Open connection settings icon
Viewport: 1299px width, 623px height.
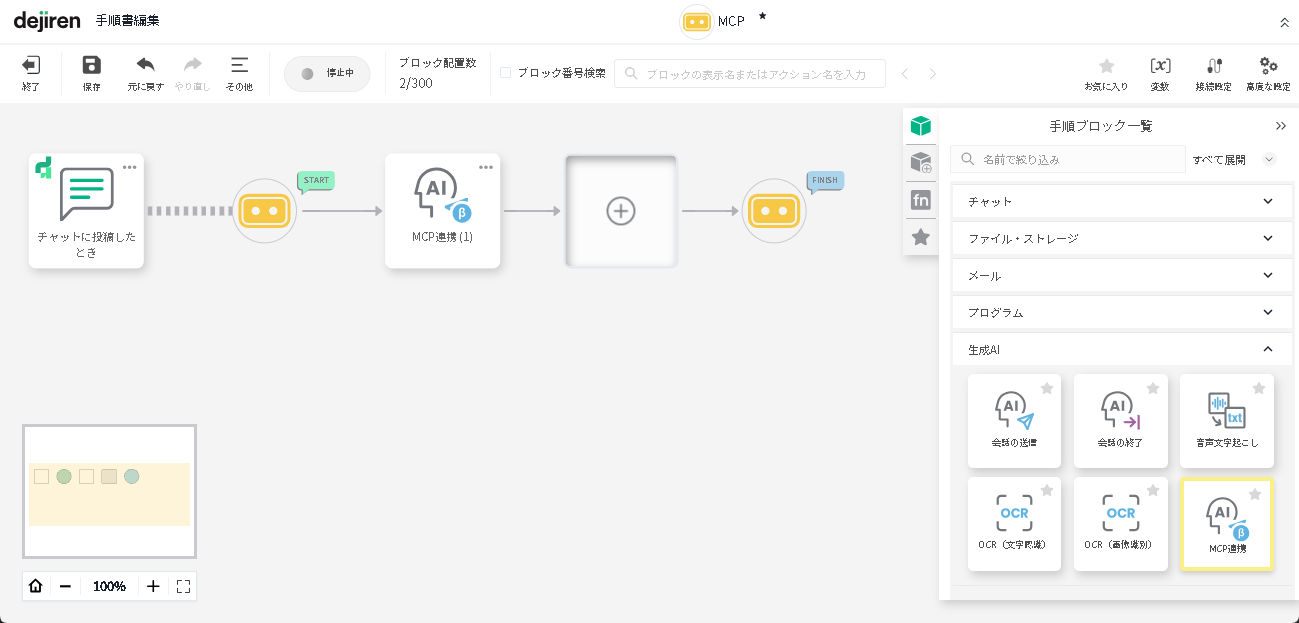[x=1214, y=66]
